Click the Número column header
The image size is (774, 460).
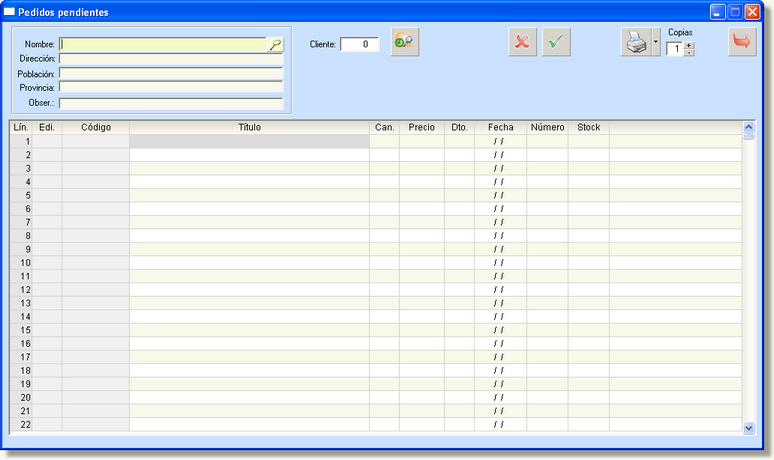click(x=547, y=127)
